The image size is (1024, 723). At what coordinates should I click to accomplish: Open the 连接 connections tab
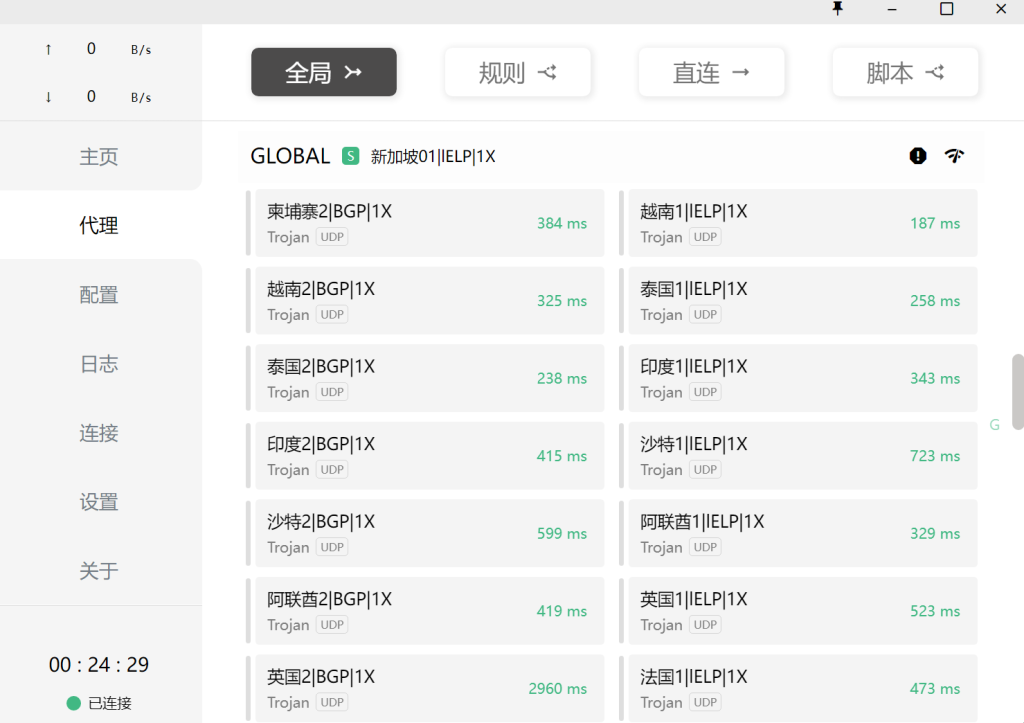coord(99,433)
